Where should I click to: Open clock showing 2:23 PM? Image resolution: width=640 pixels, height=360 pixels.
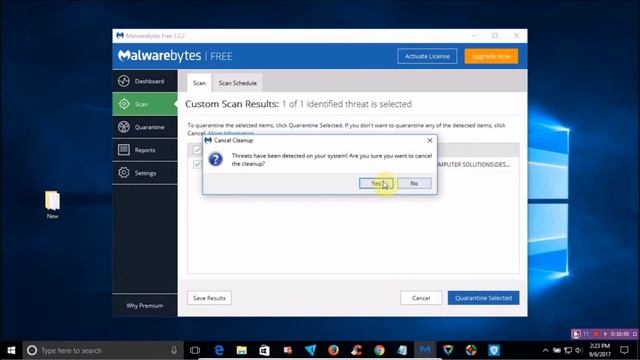[x=600, y=350]
